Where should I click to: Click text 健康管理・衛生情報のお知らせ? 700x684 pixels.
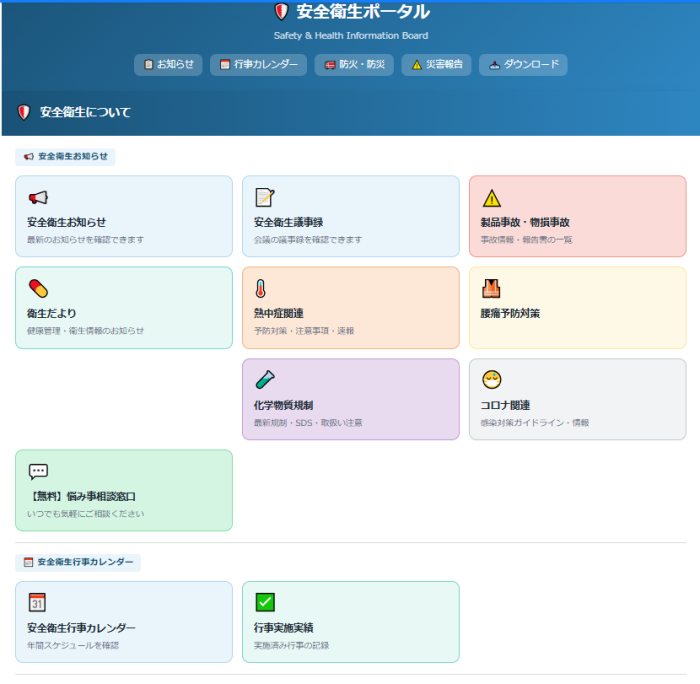tap(85, 331)
